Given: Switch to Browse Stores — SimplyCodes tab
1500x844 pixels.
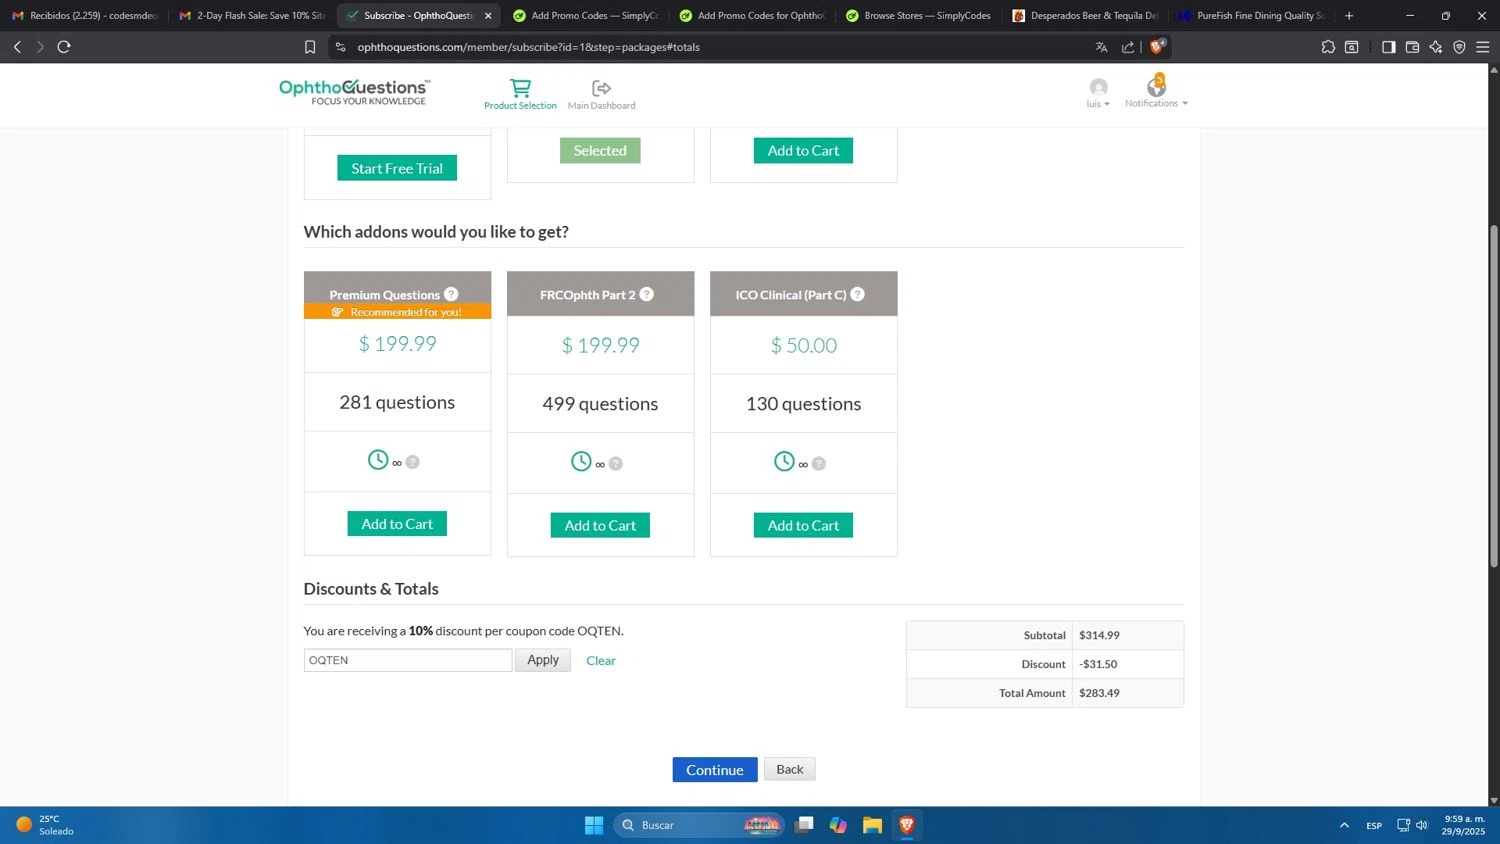Looking at the screenshot, I should point(918,15).
